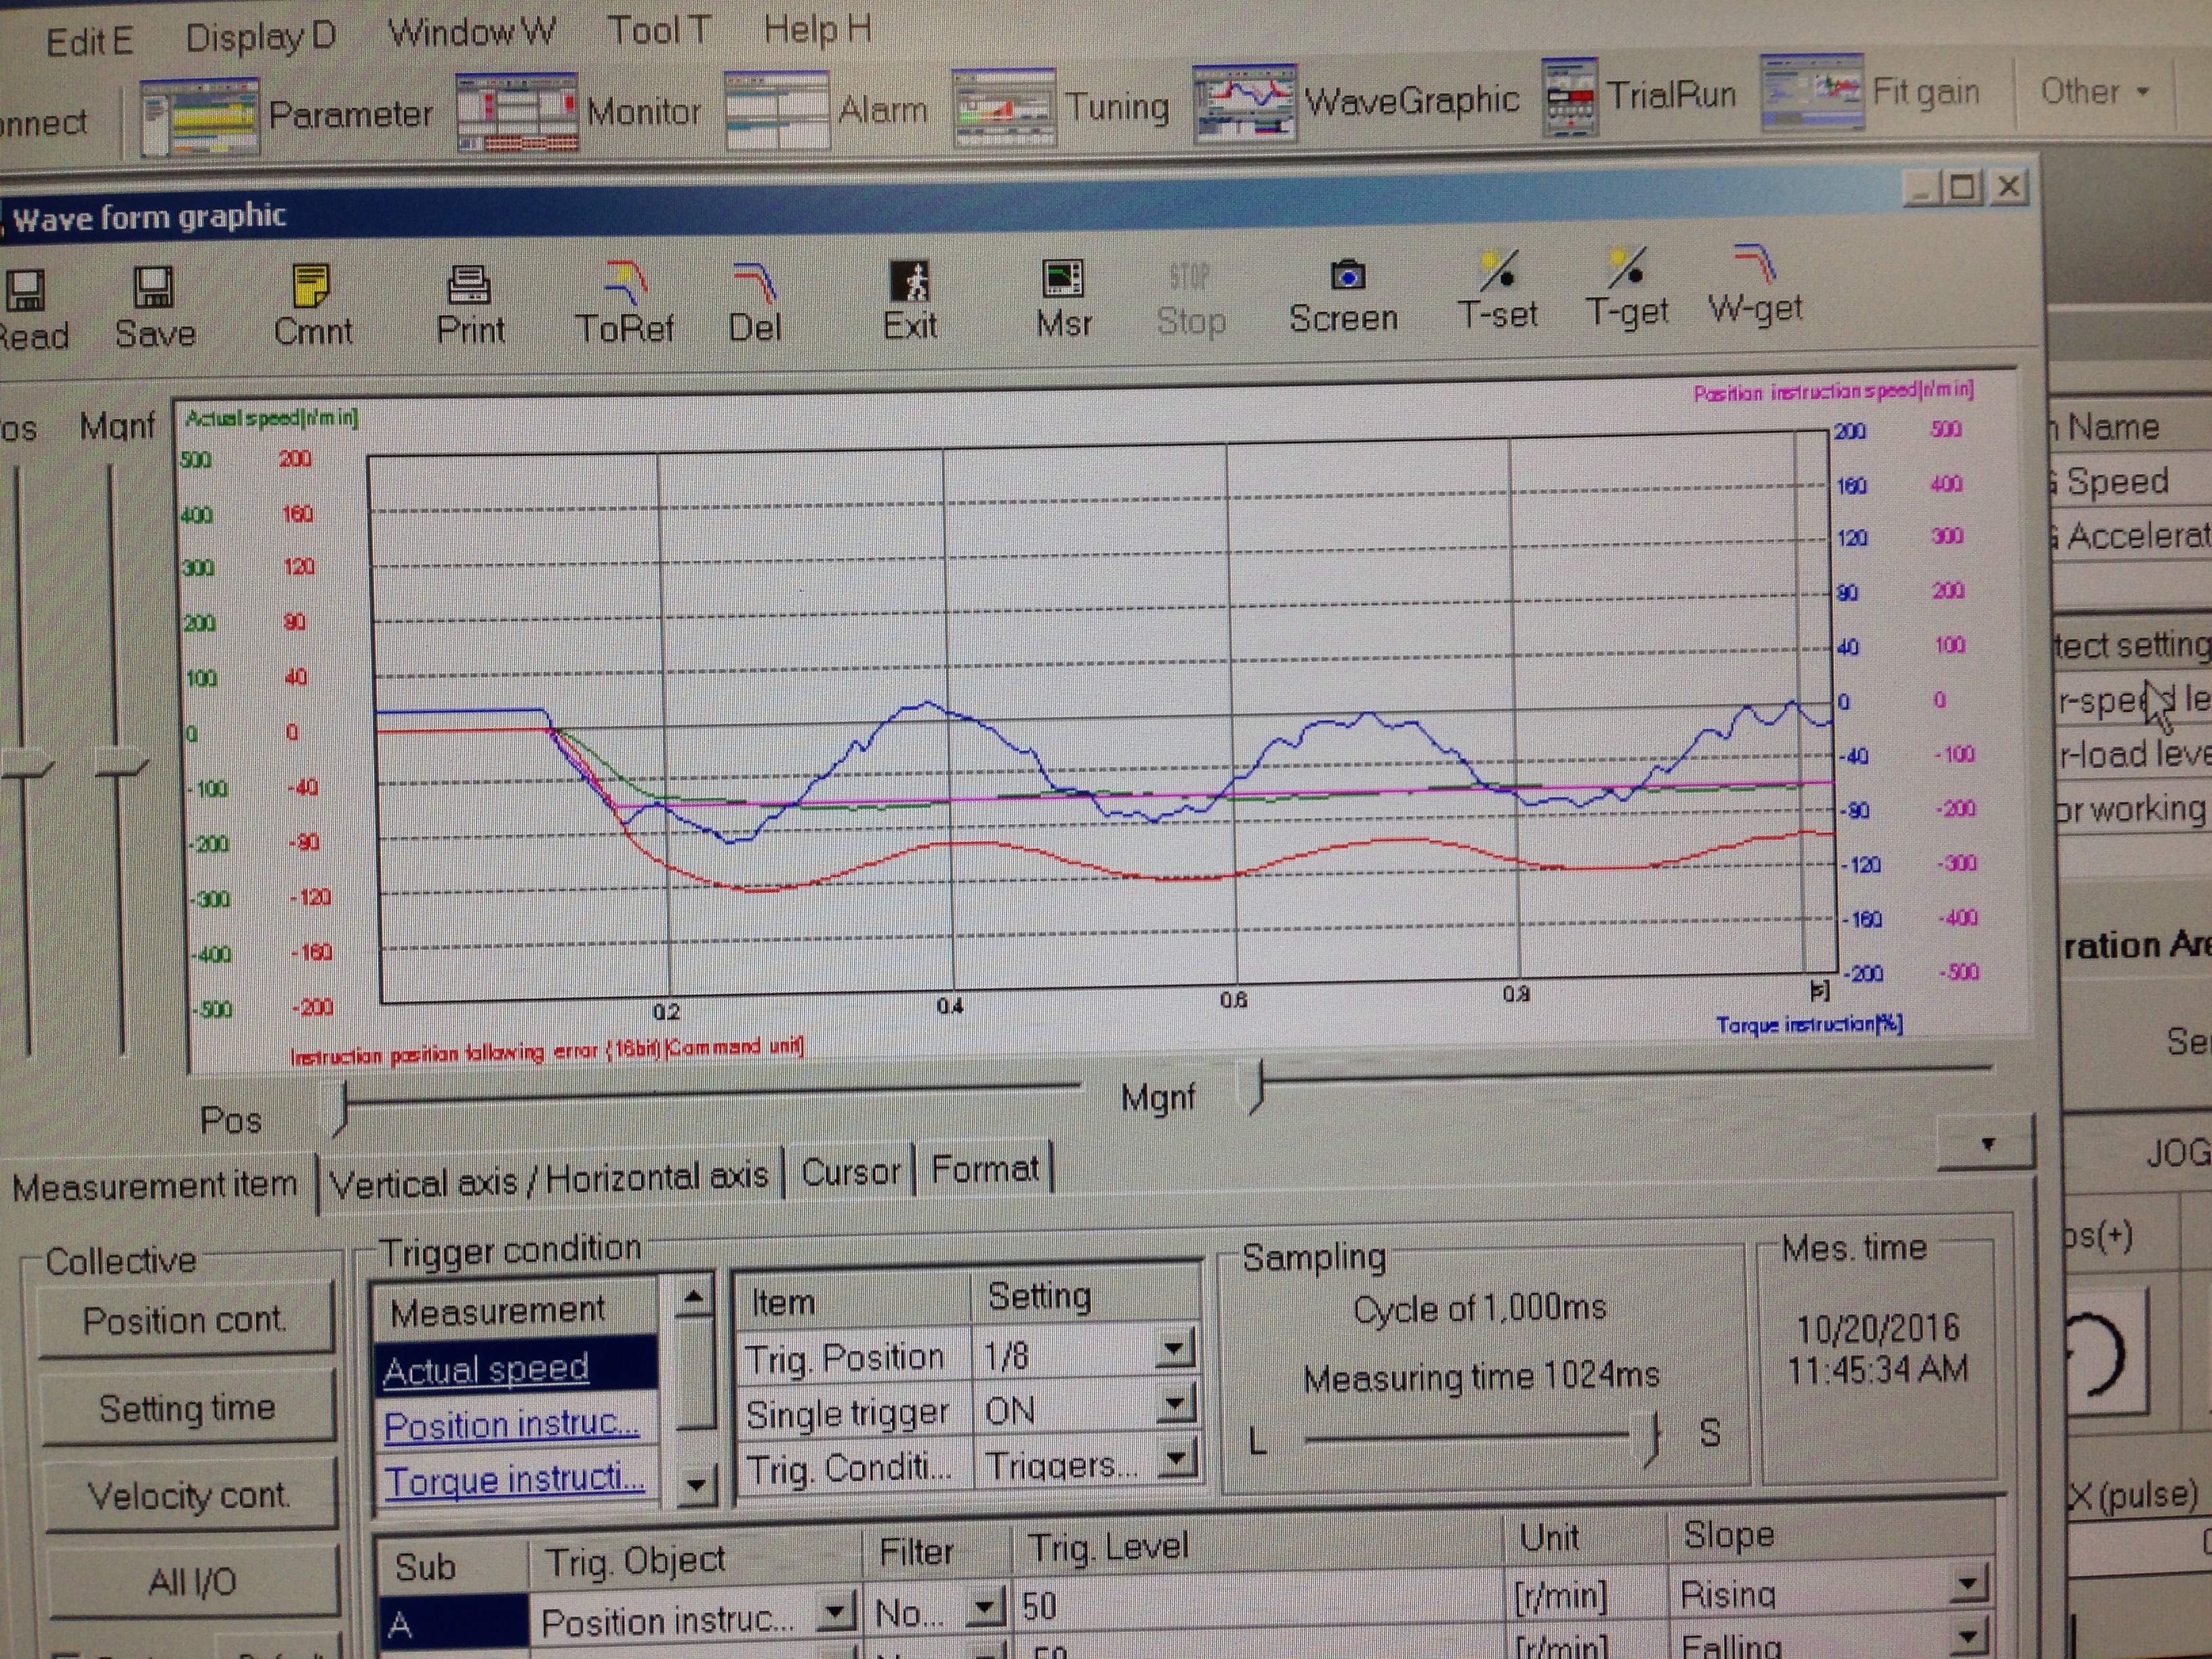Screen dimensions: 2212x1659
Task: Switch to the Cursor tab
Action: tap(850, 1171)
